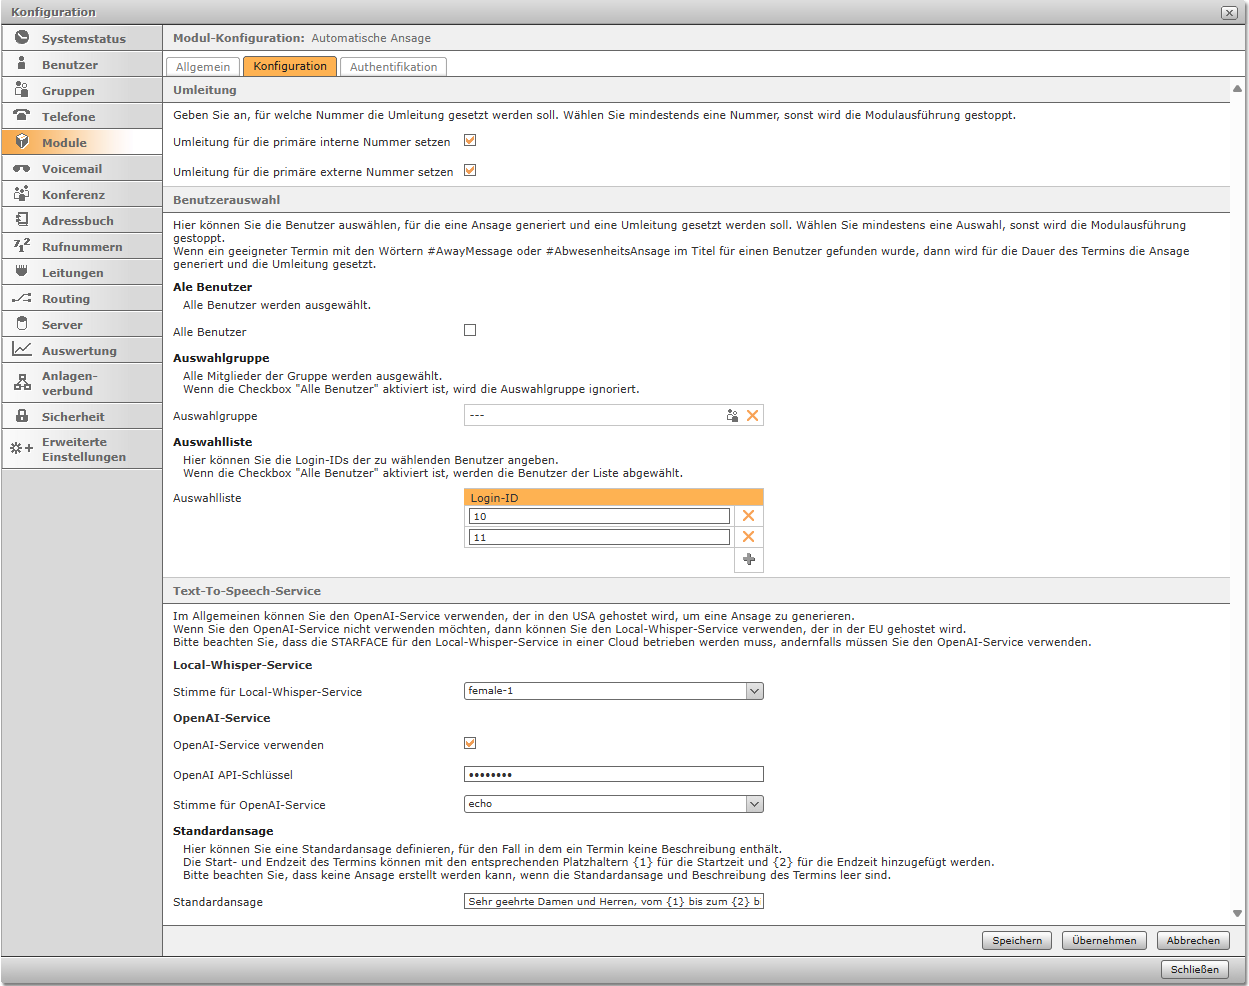Add a new Login-ID row with plus icon

click(x=748, y=560)
